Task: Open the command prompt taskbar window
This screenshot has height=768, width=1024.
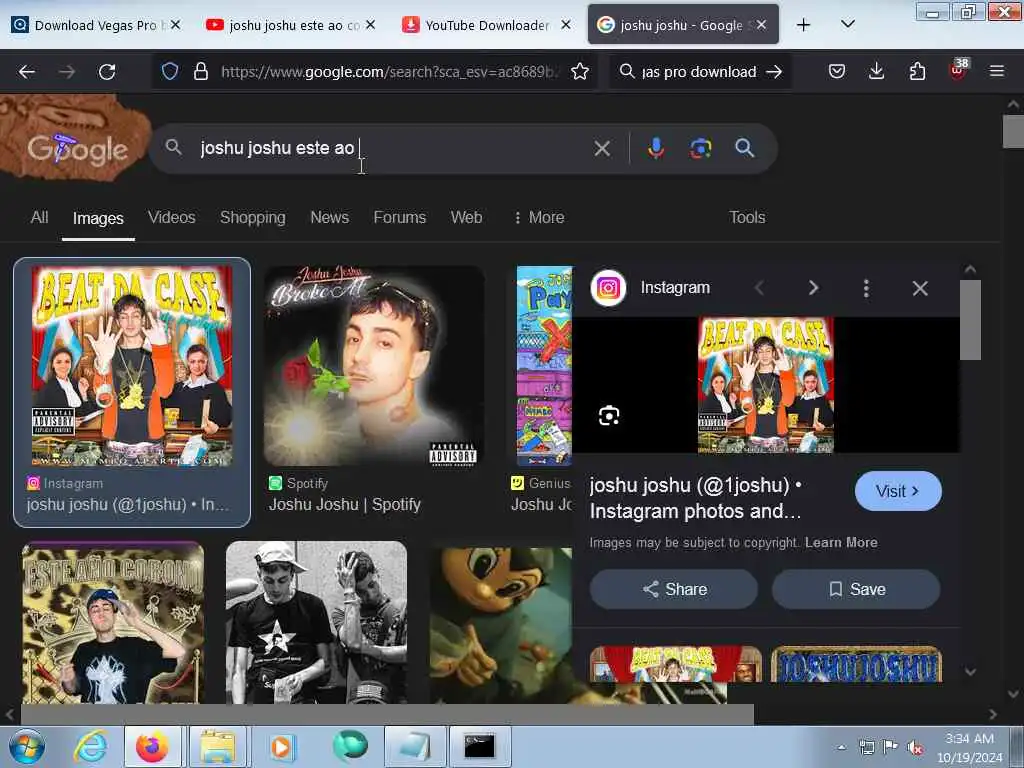Action: [480, 746]
